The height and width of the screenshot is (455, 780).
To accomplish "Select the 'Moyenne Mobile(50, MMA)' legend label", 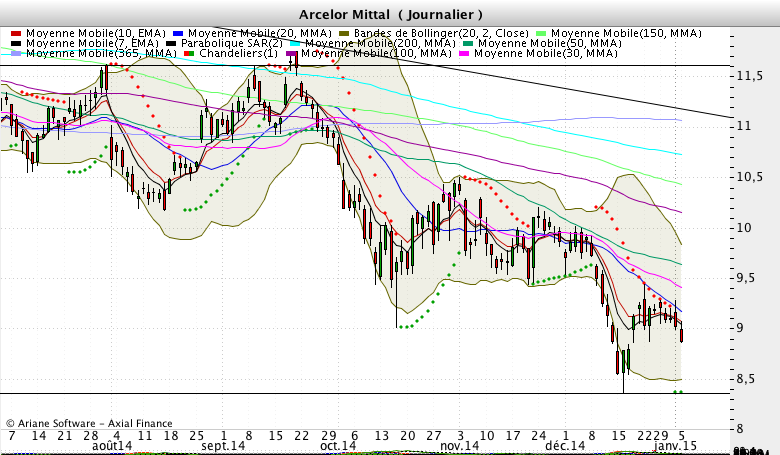I will click(550, 43).
